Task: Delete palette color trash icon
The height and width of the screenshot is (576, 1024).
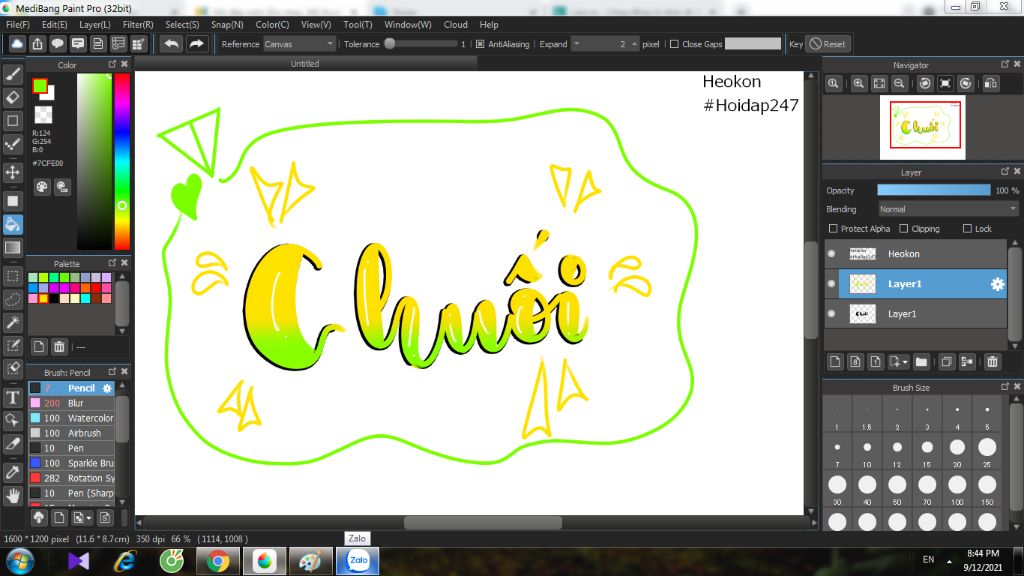Action: coord(59,347)
